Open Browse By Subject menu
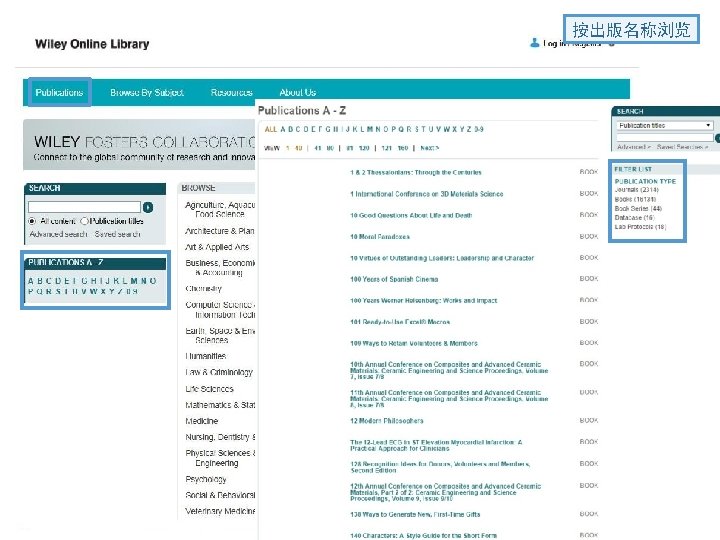Image resolution: width=720 pixels, height=540 pixels. click(146, 92)
